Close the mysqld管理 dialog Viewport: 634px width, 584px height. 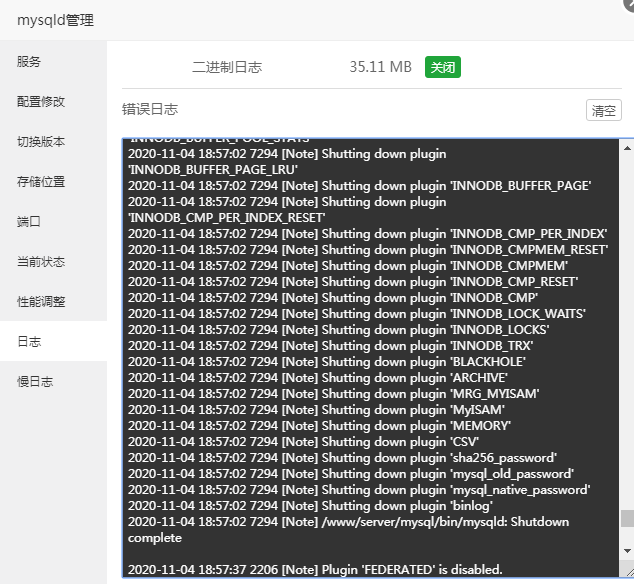(x=629, y=4)
